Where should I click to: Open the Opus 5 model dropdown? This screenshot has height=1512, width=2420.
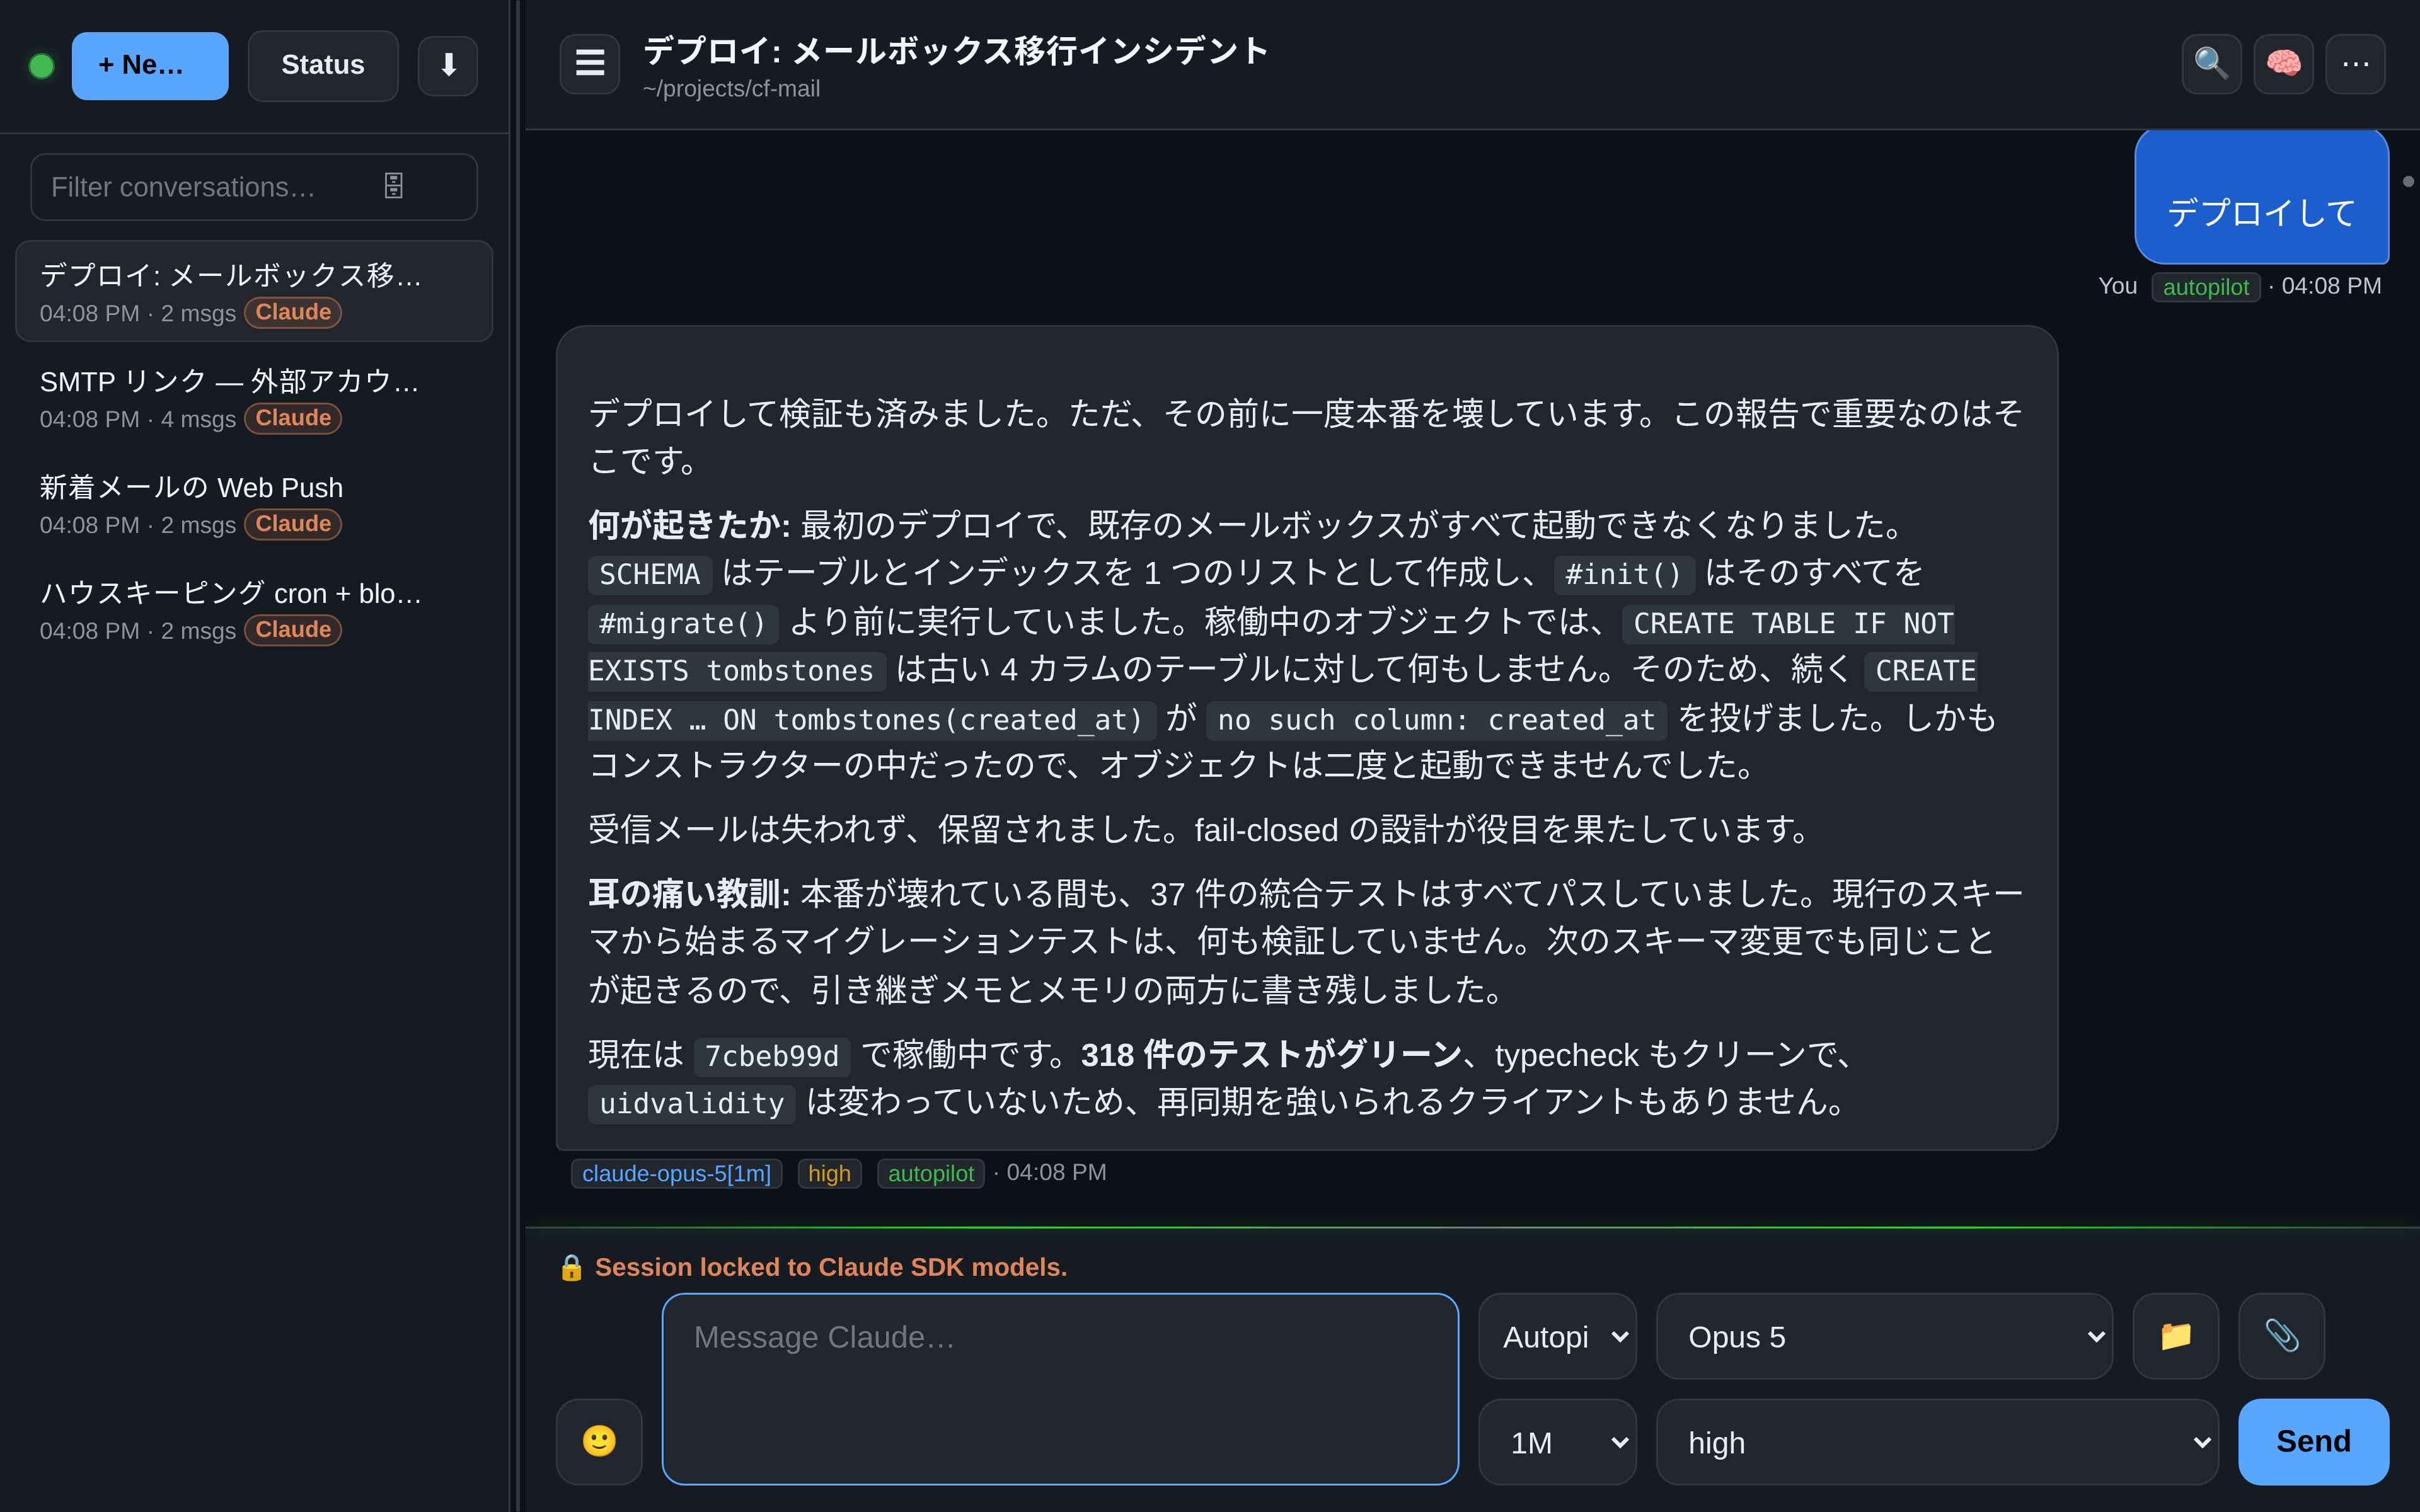[1884, 1337]
